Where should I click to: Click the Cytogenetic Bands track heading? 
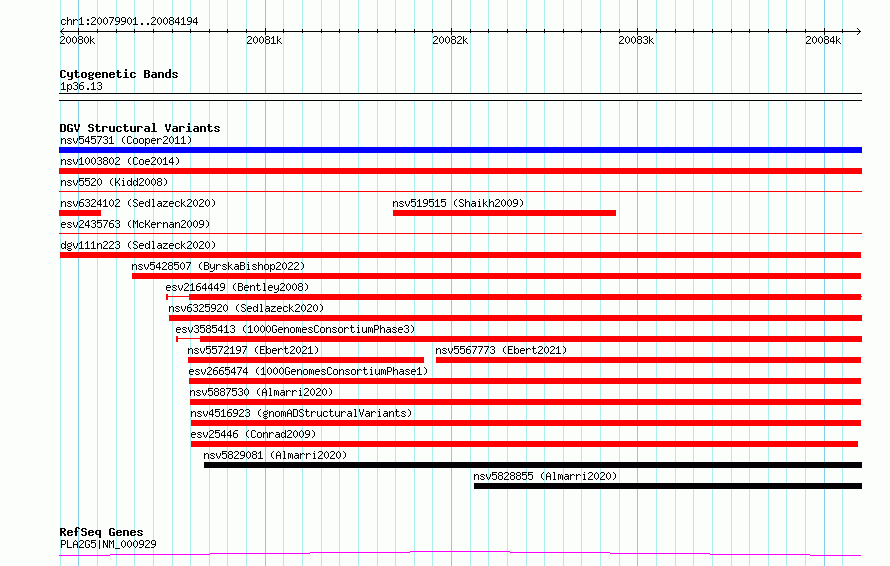[x=119, y=74]
